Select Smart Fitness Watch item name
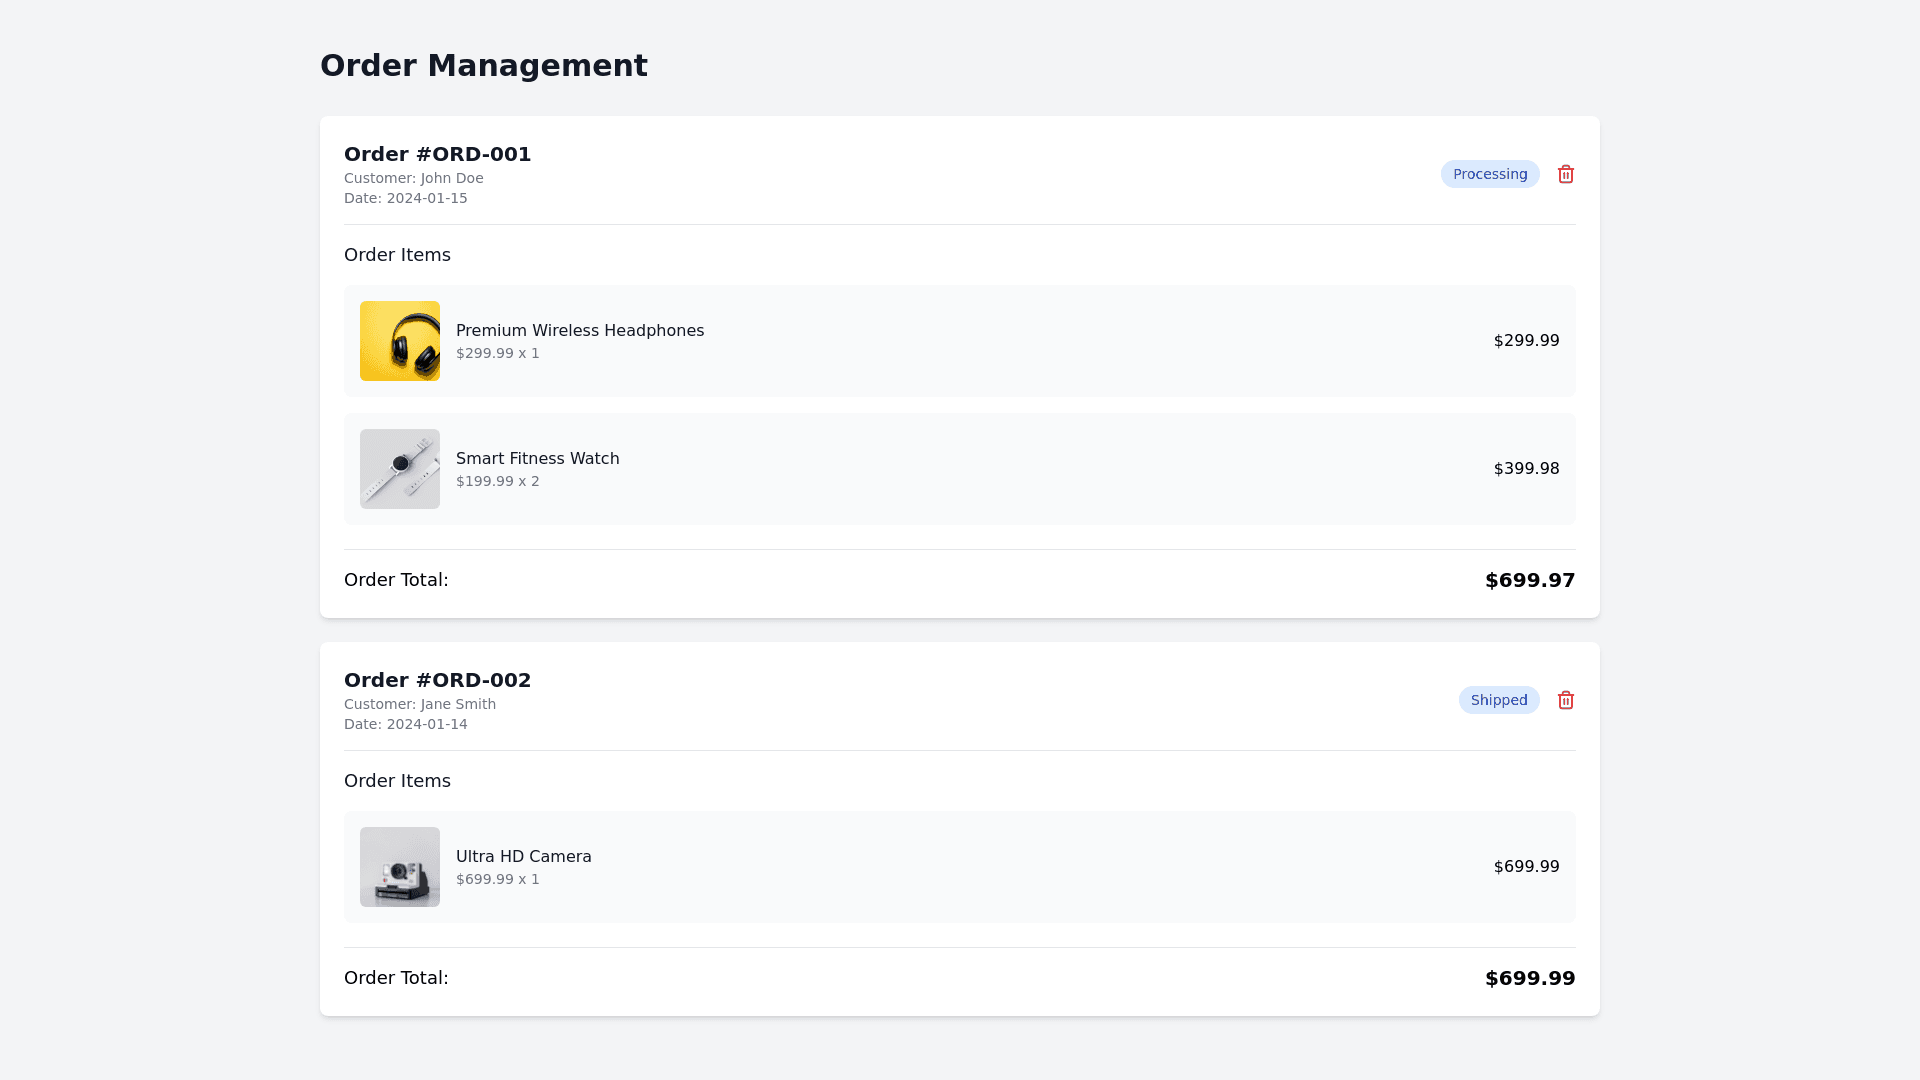Screen dimensions: 1920x1080 [x=537, y=459]
